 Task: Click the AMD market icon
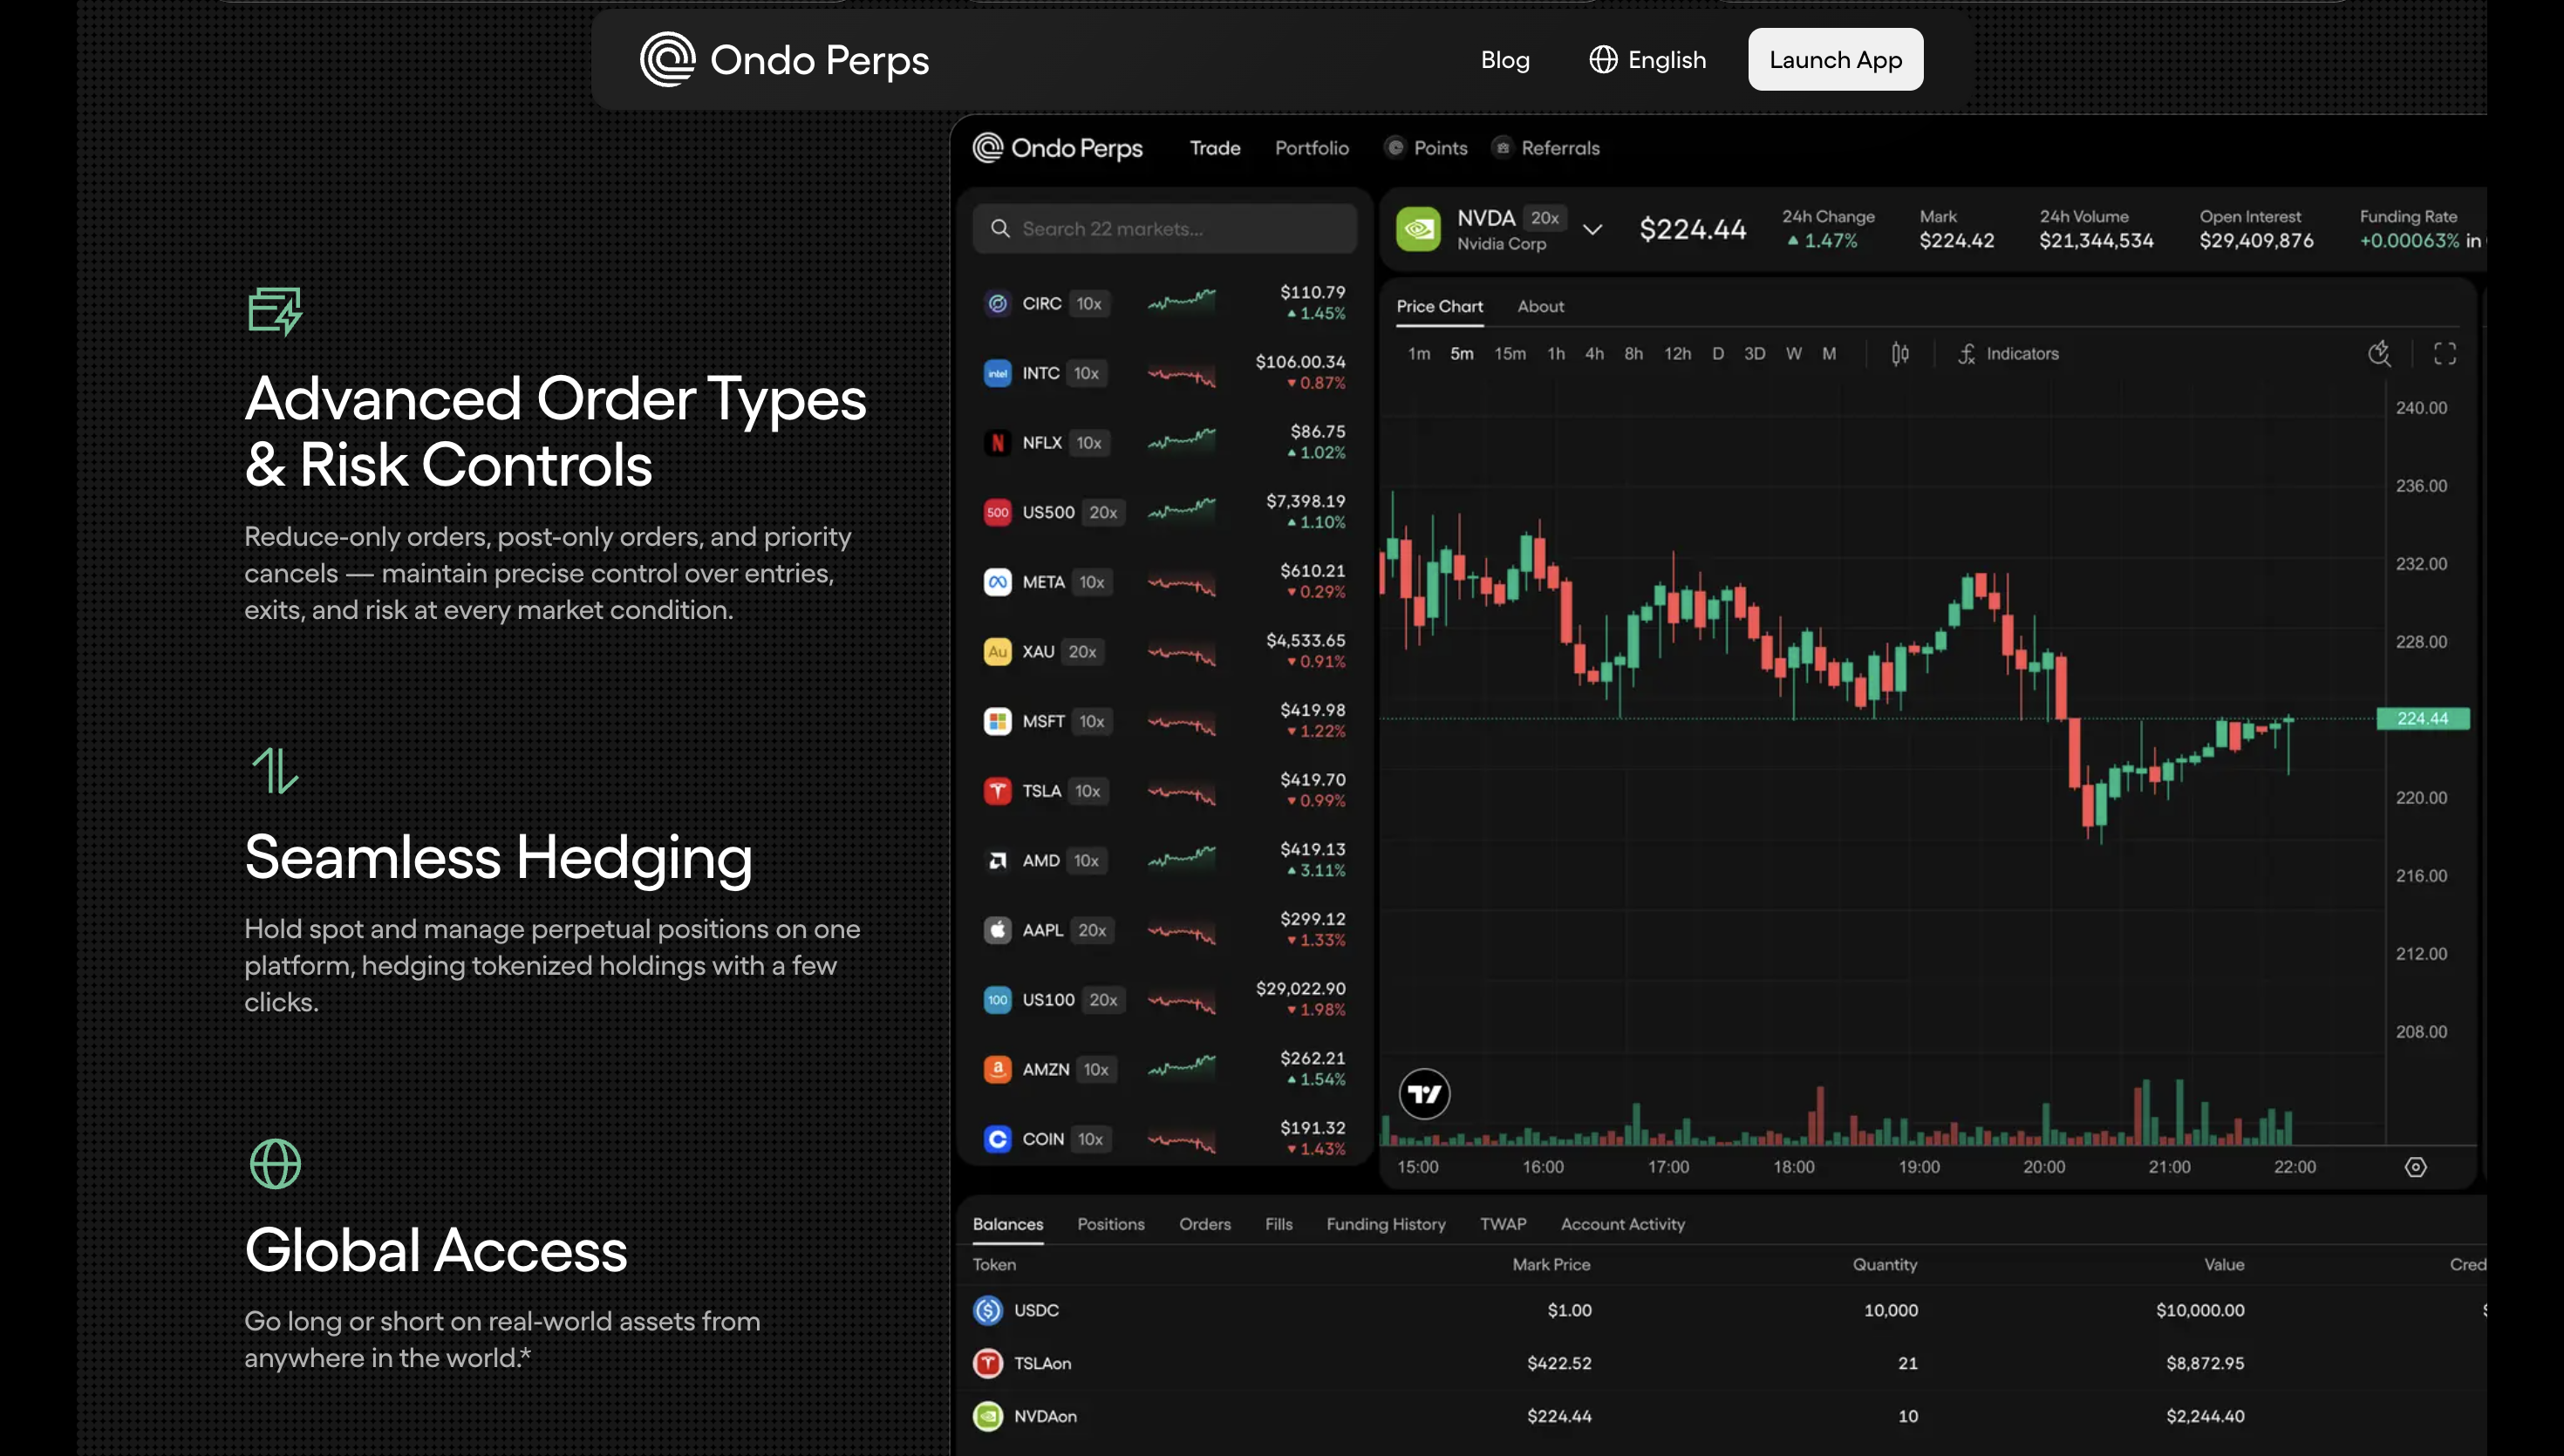coord(997,861)
